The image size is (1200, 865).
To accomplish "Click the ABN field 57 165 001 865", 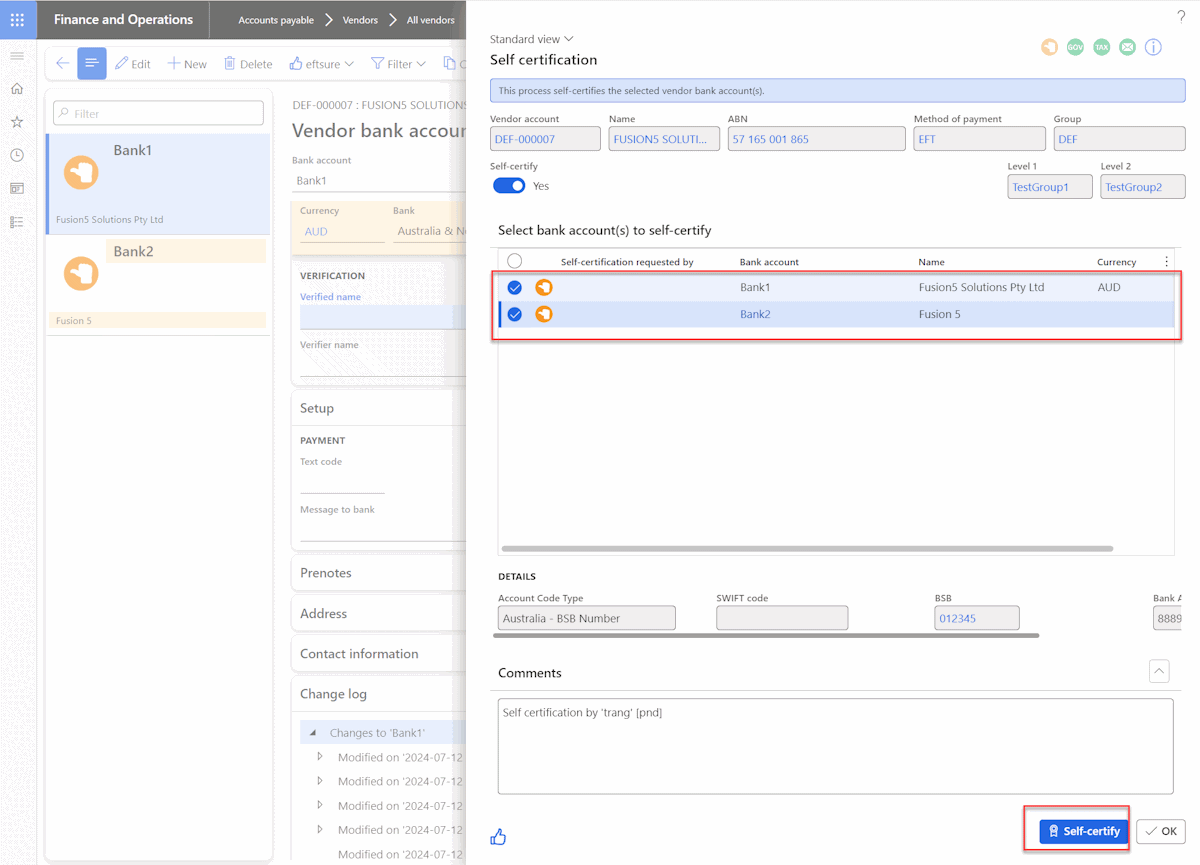I will click(x=816, y=139).
